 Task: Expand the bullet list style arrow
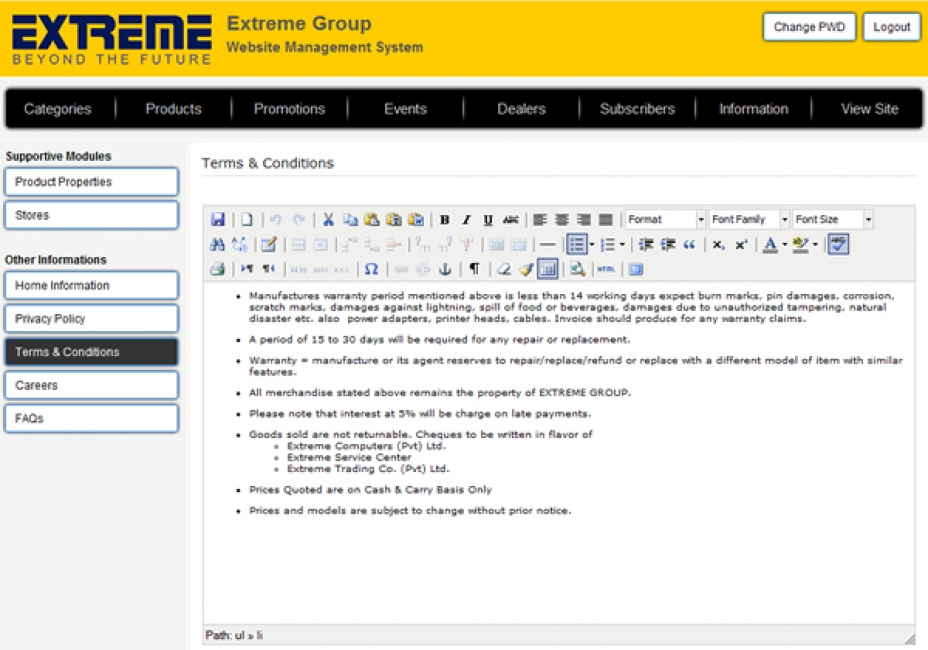point(591,244)
